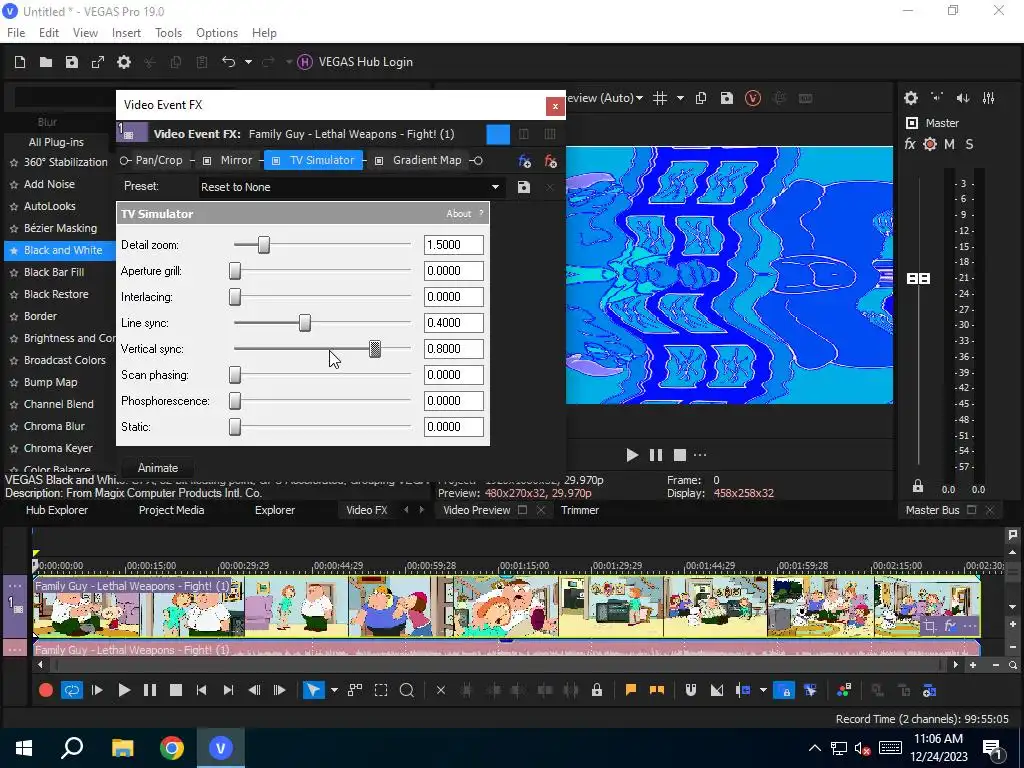
Task: Open Master automation settings icon
Action: click(x=930, y=144)
